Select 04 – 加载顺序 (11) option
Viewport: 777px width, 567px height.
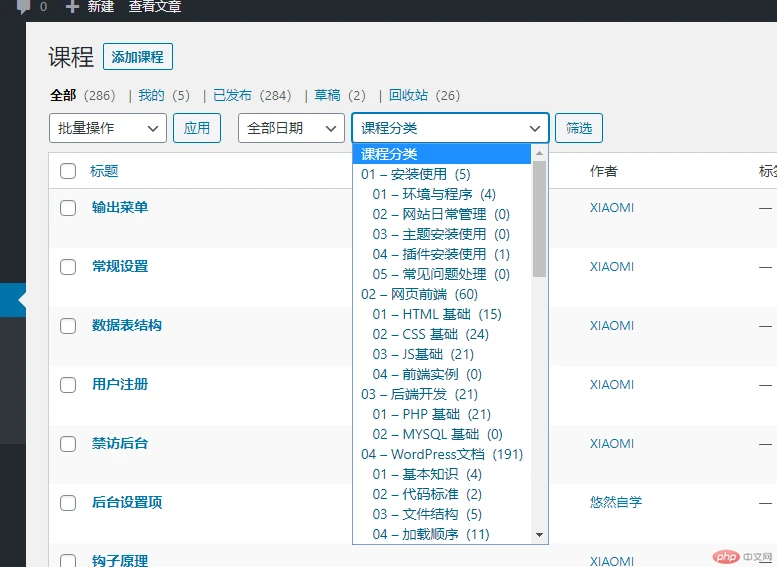442,534
